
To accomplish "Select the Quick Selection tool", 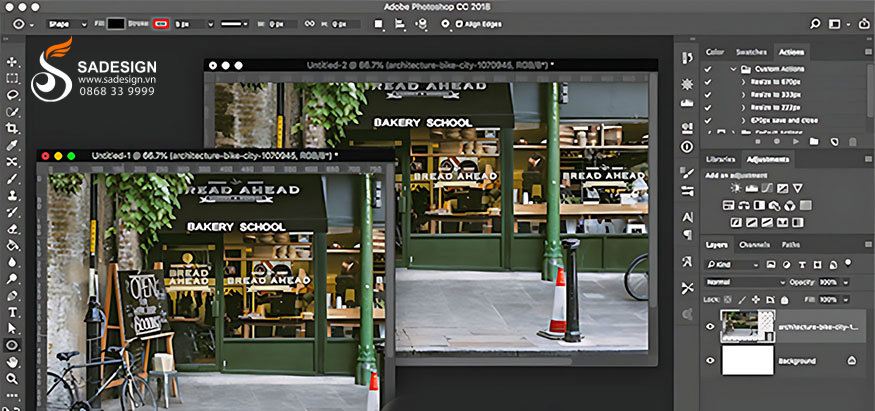I will [12, 112].
